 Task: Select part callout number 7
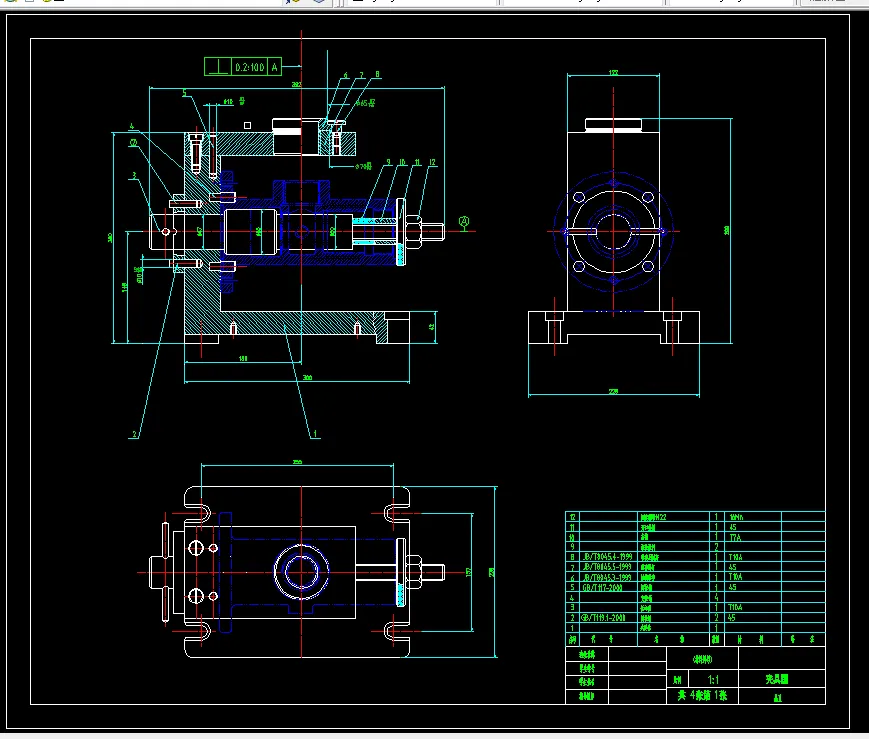click(362, 75)
